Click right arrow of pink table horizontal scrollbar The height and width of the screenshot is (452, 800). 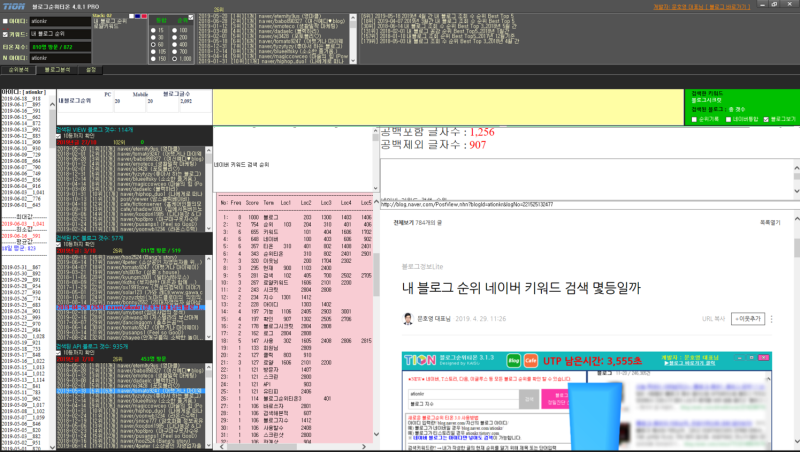point(364,446)
